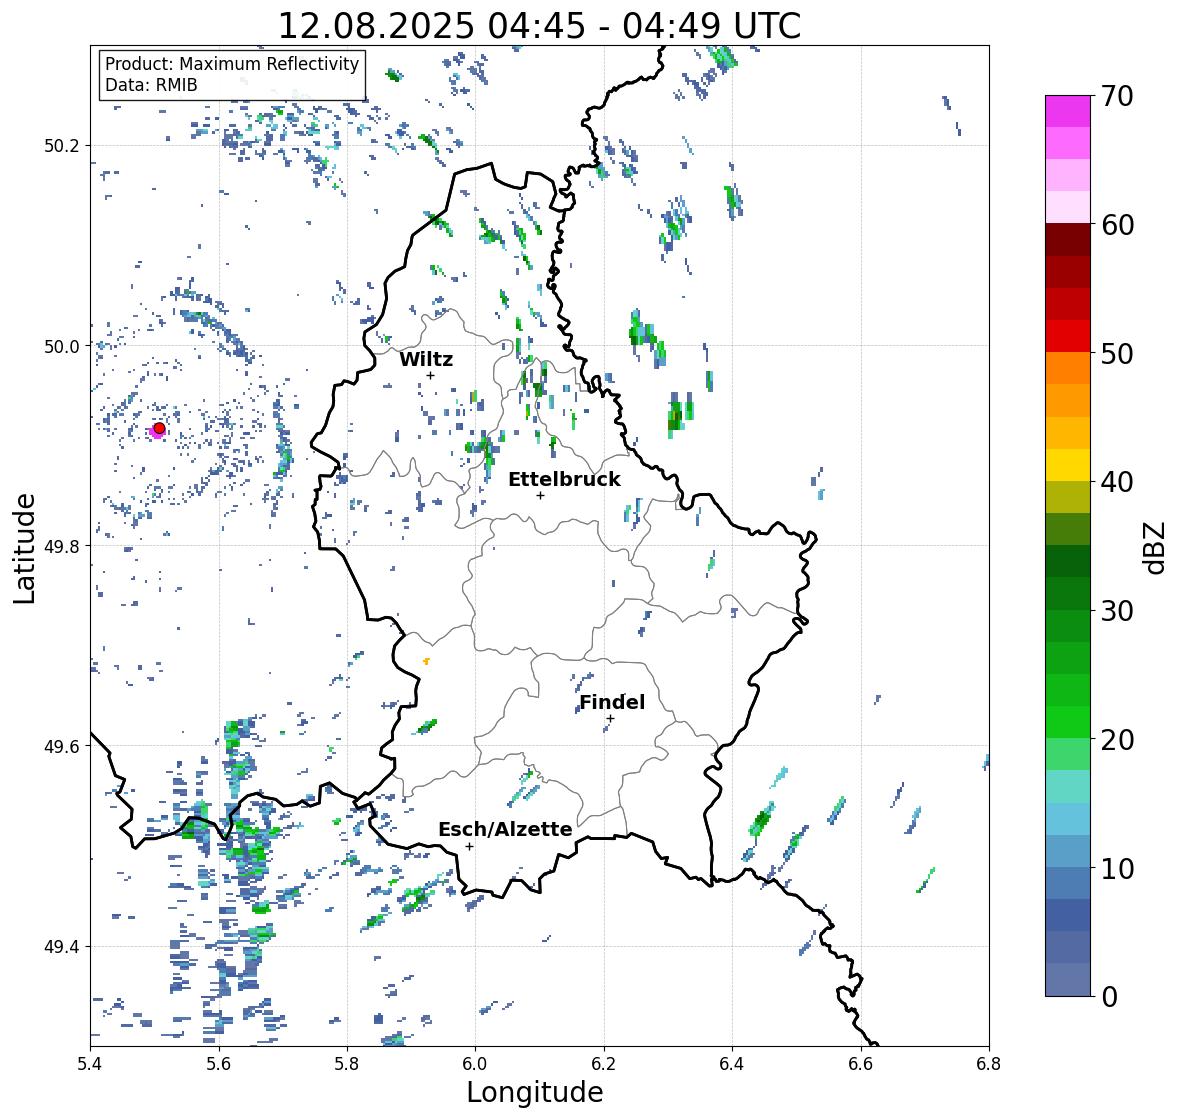Image resolution: width=1179 pixels, height=1117 pixels.
Task: Click the Longitude axis label
Action: pyautogui.click(x=535, y=1092)
